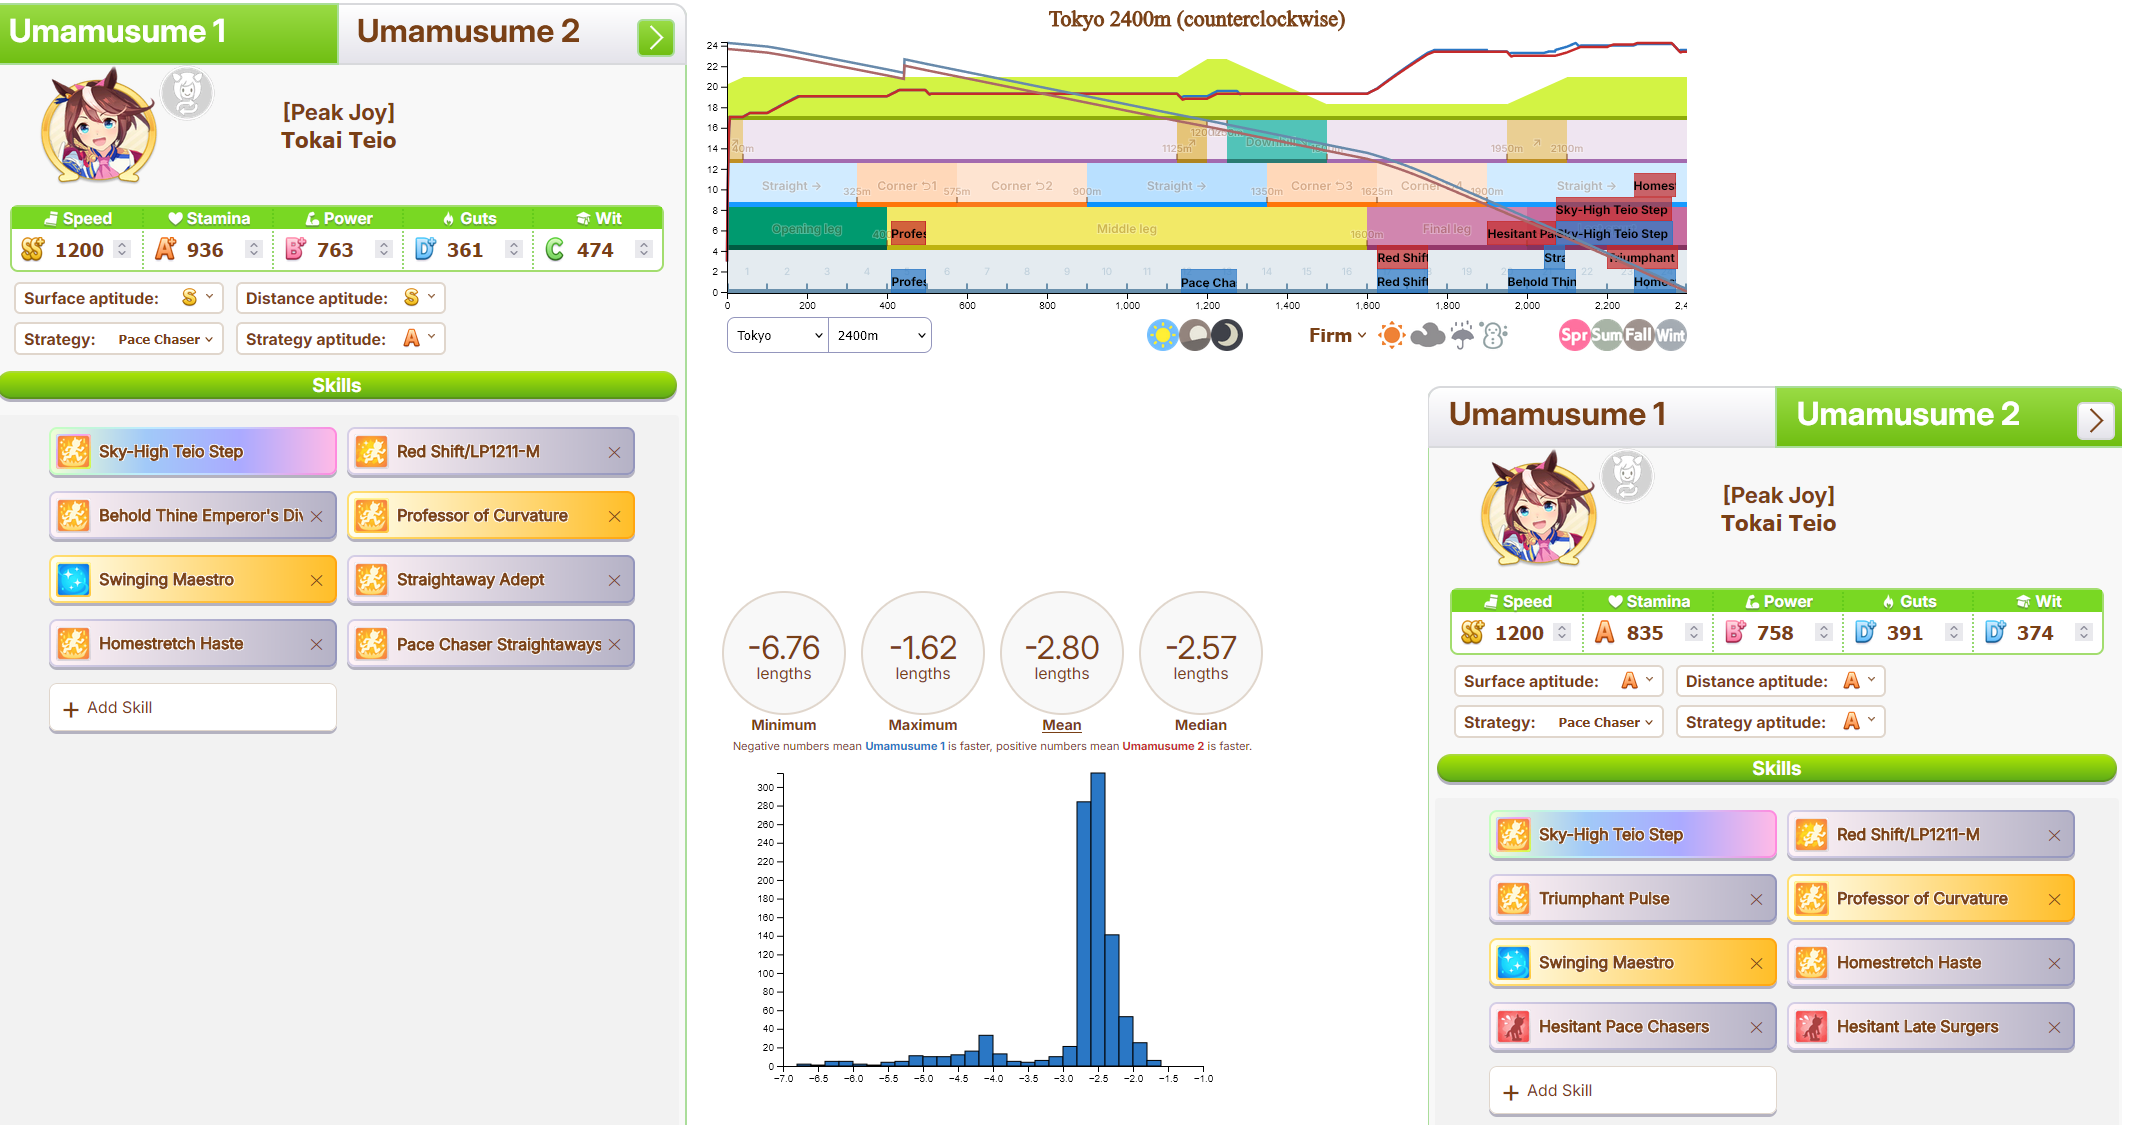Open the Firm ground condition dropdown

tap(1338, 335)
